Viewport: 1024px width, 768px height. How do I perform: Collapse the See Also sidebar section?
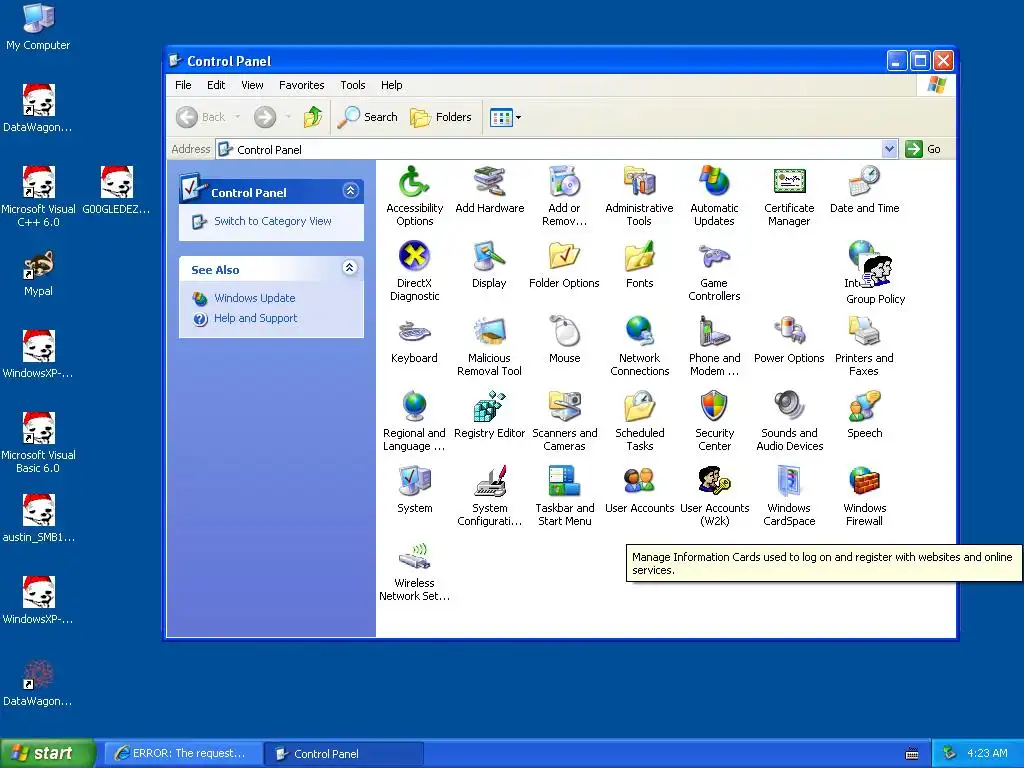coord(349,268)
